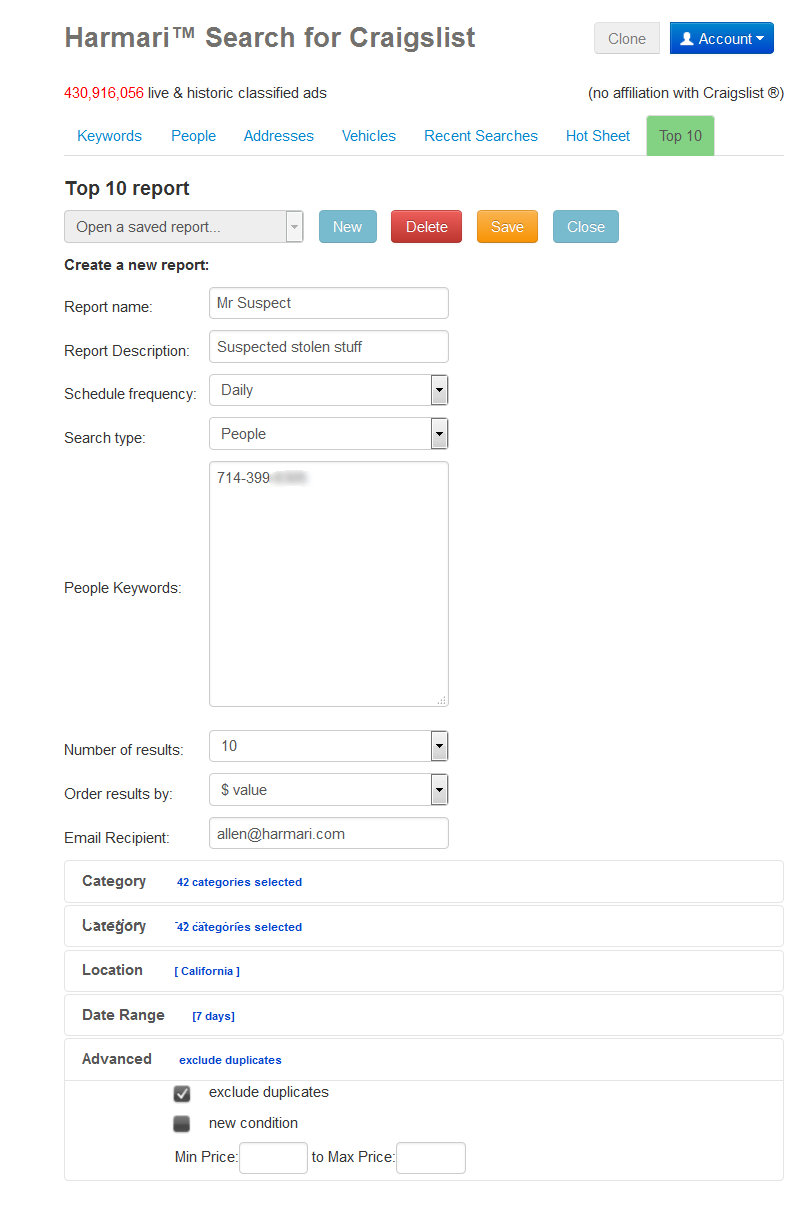Open the Addresses tab
The image size is (786, 1208).
(x=279, y=136)
